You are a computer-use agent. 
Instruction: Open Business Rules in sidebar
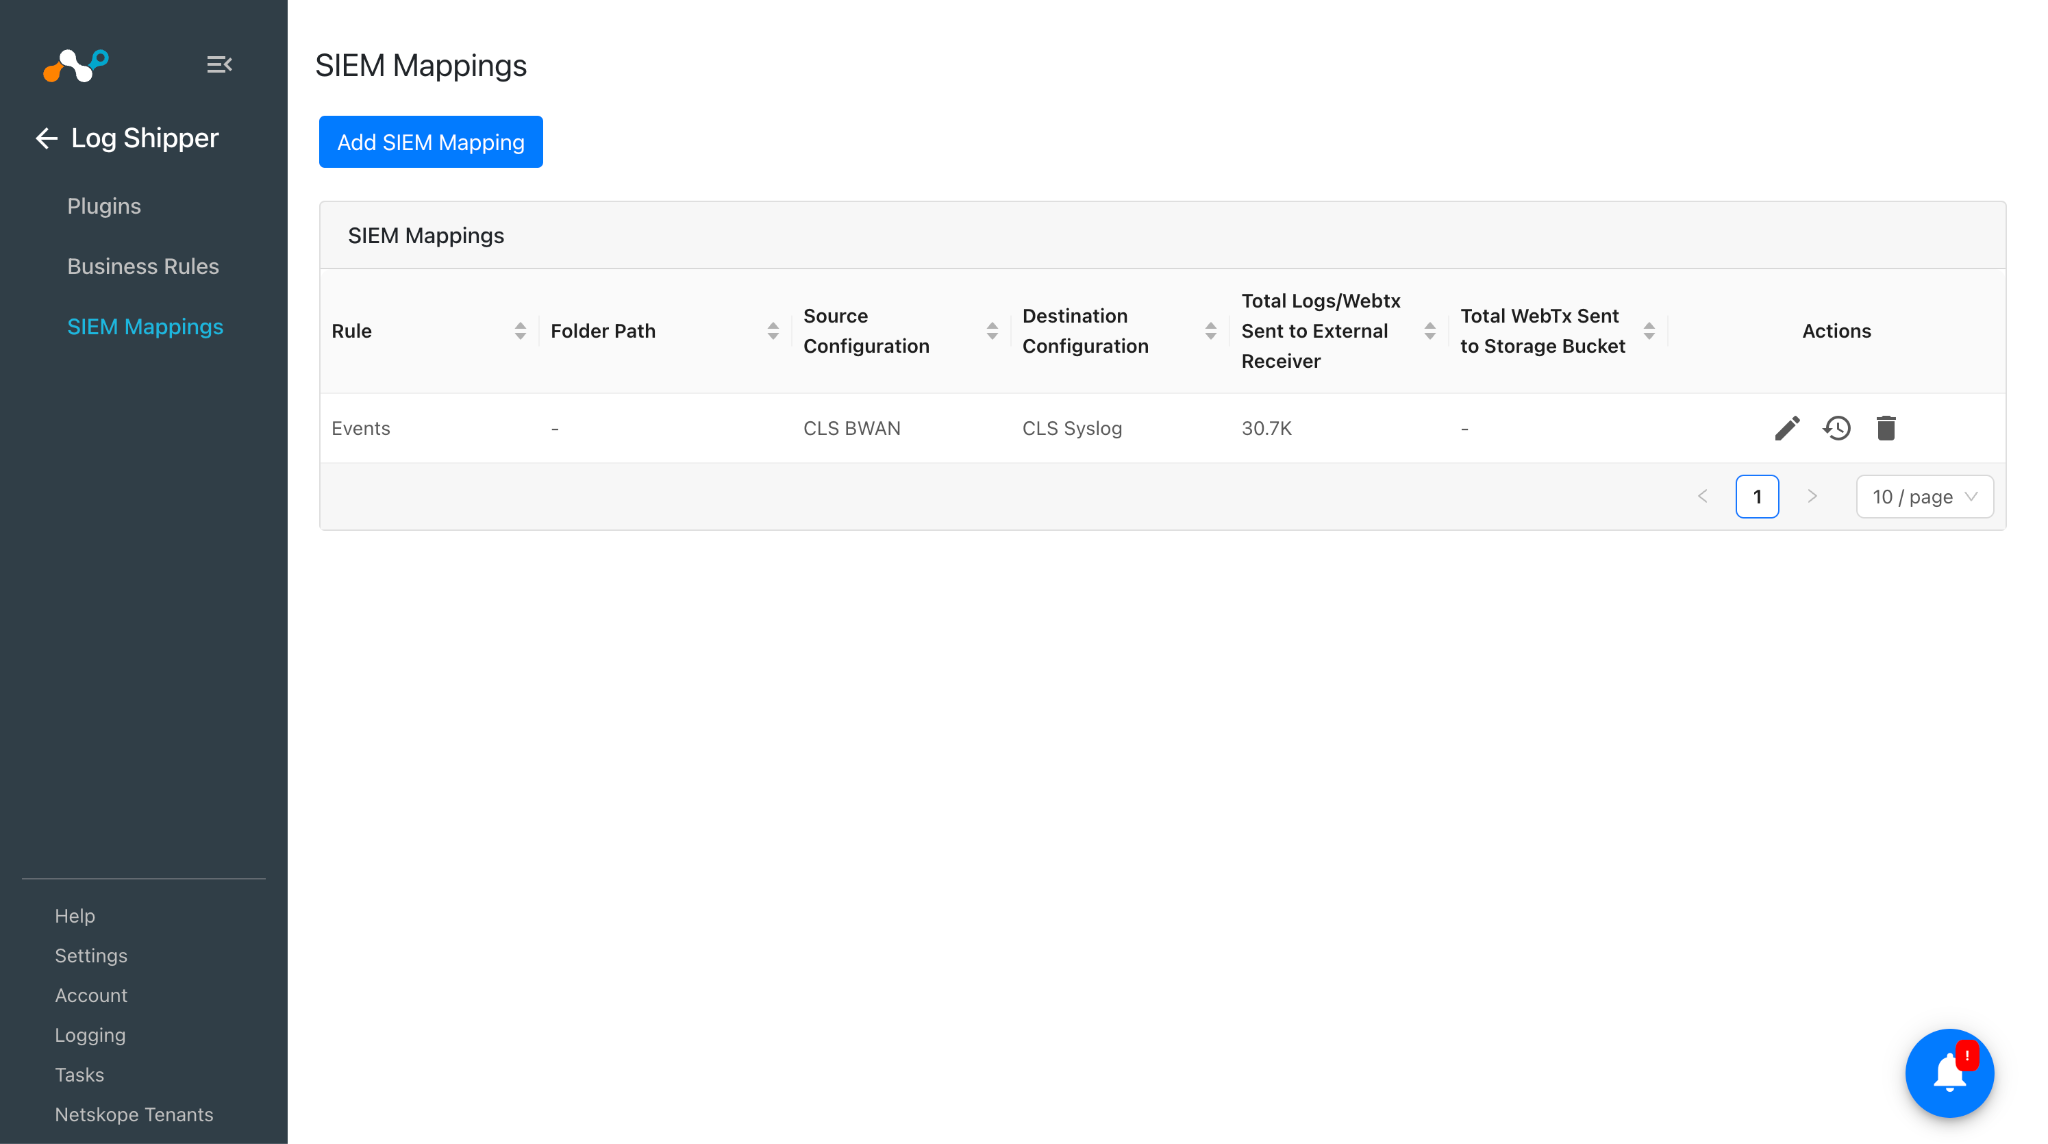tap(143, 266)
